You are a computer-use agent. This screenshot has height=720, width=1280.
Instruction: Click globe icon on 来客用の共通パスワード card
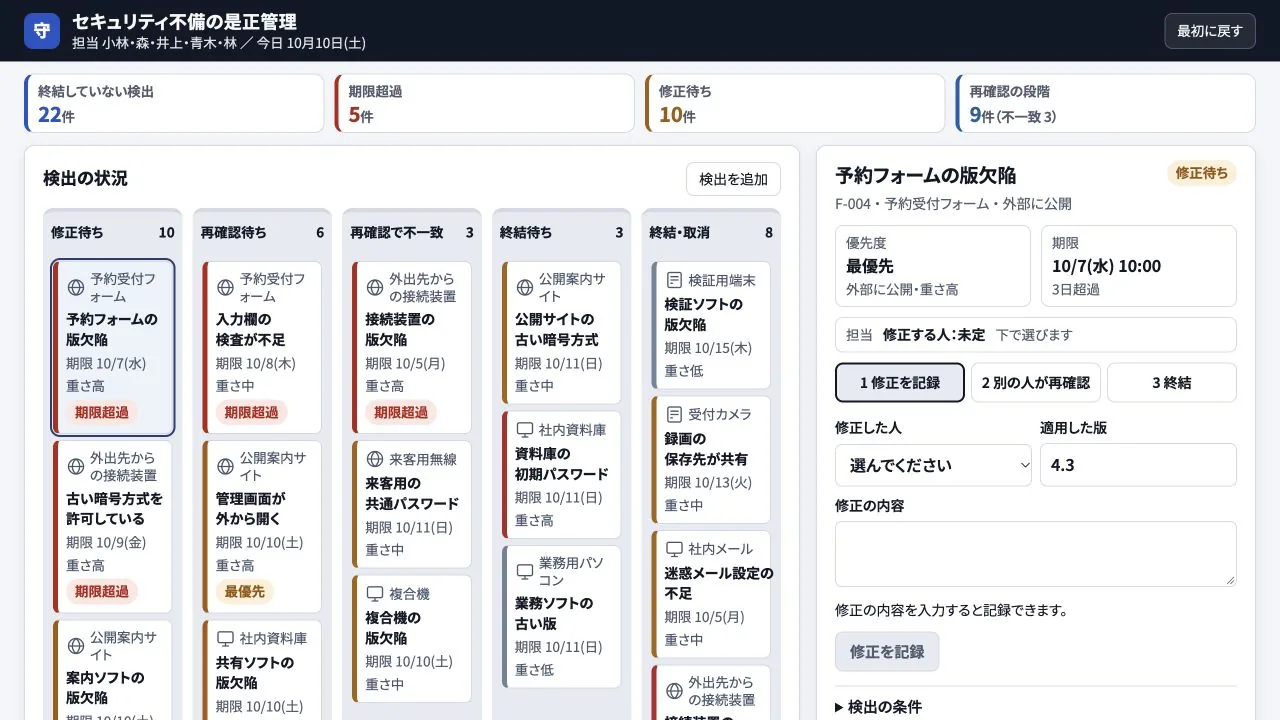pos(375,459)
